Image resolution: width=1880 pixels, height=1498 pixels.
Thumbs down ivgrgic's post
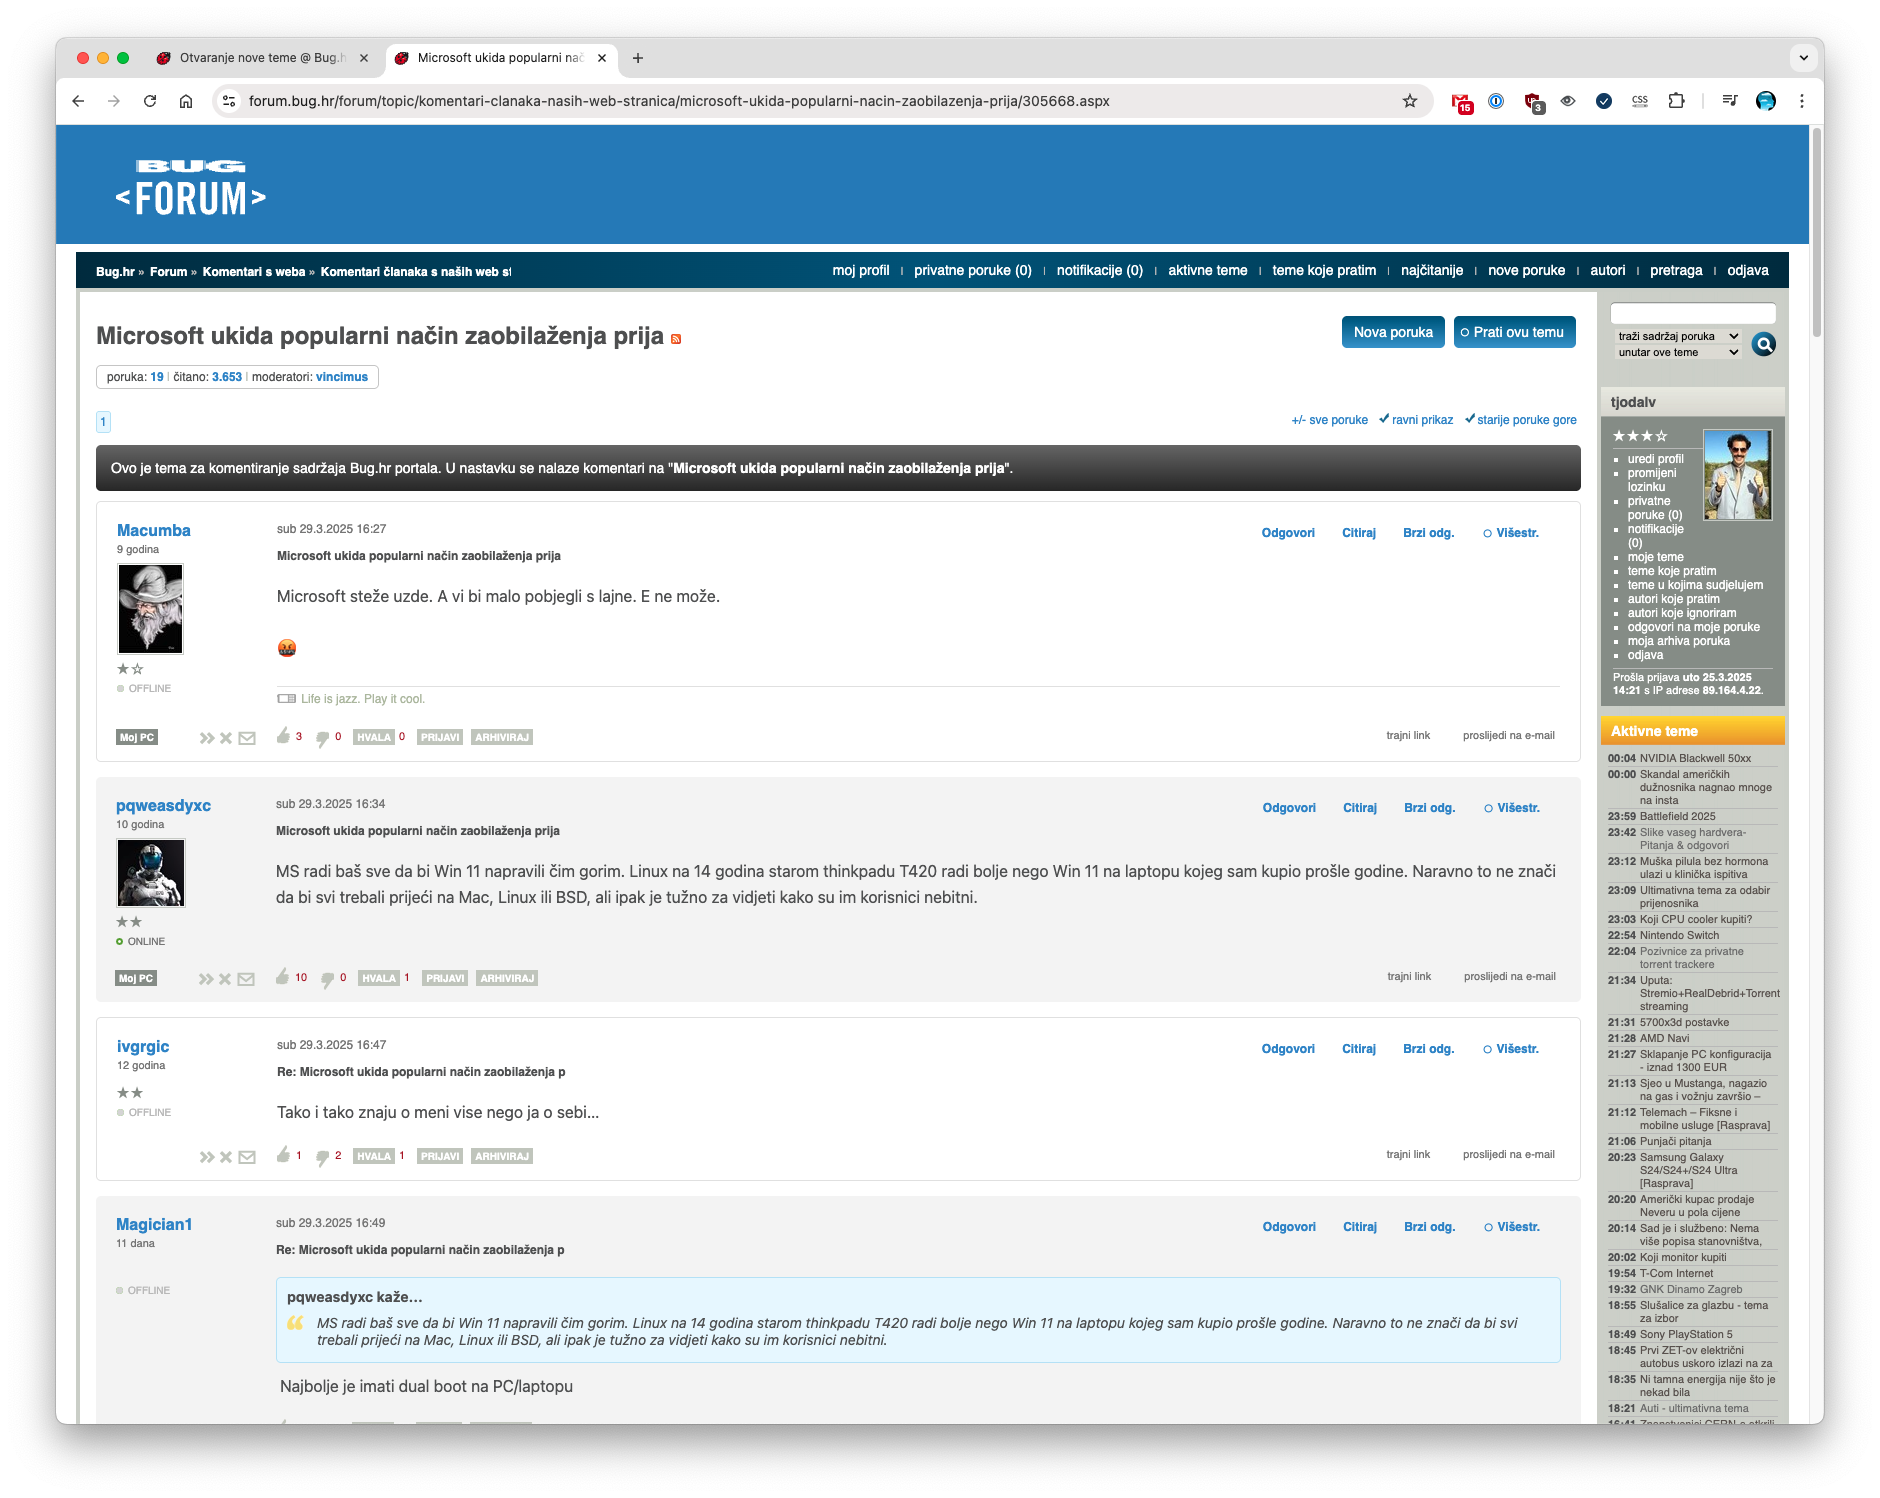point(322,1157)
